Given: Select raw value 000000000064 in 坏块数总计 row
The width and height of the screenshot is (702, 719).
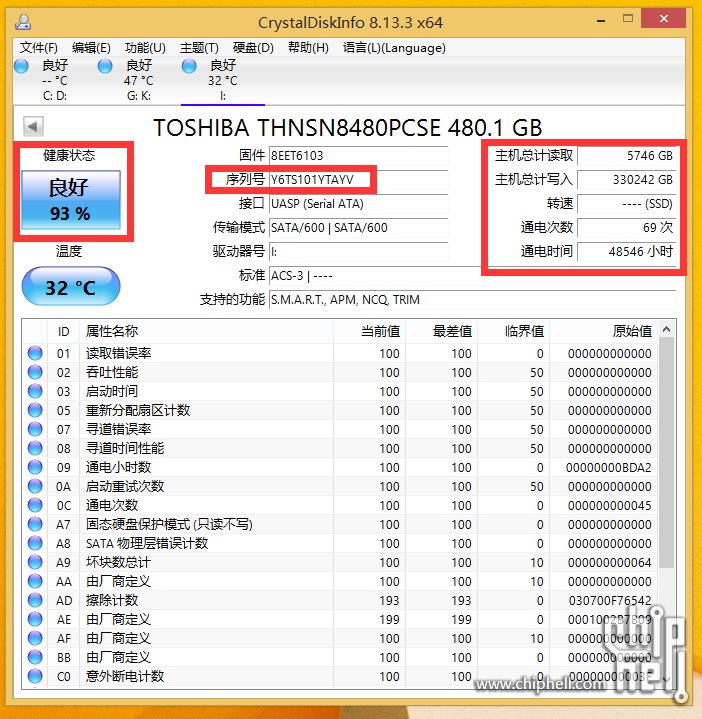Looking at the screenshot, I should [609, 562].
